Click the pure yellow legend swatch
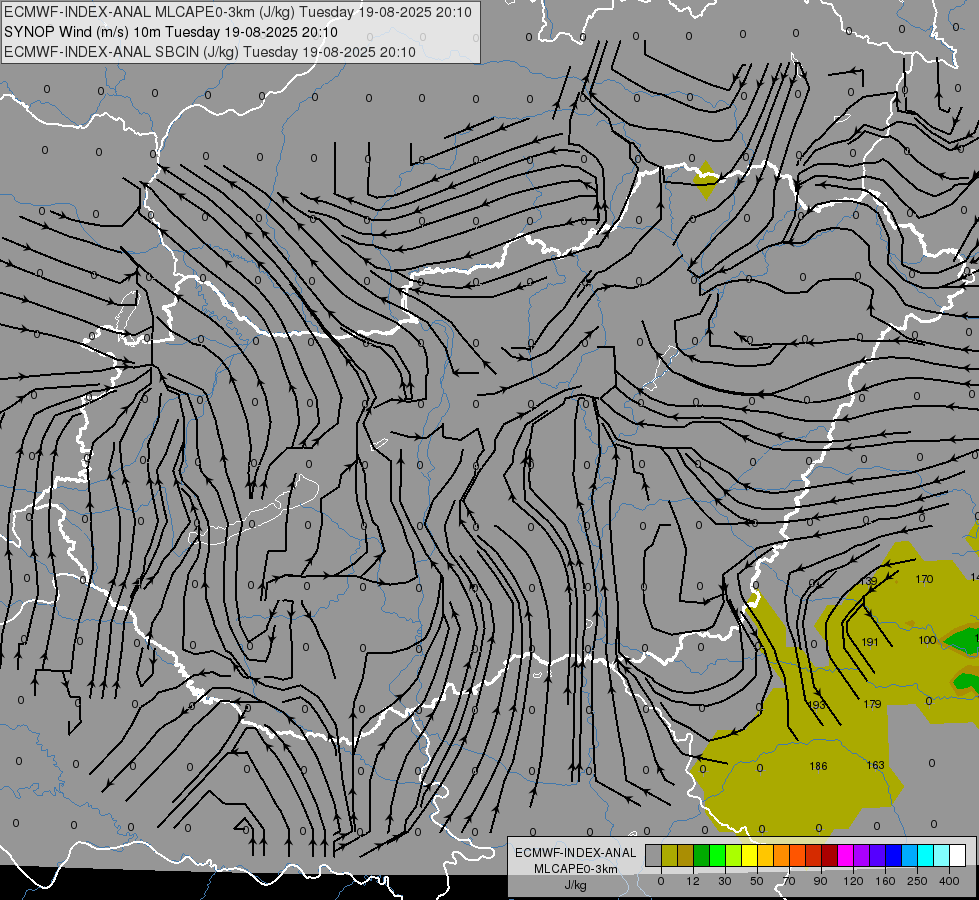 (x=750, y=855)
